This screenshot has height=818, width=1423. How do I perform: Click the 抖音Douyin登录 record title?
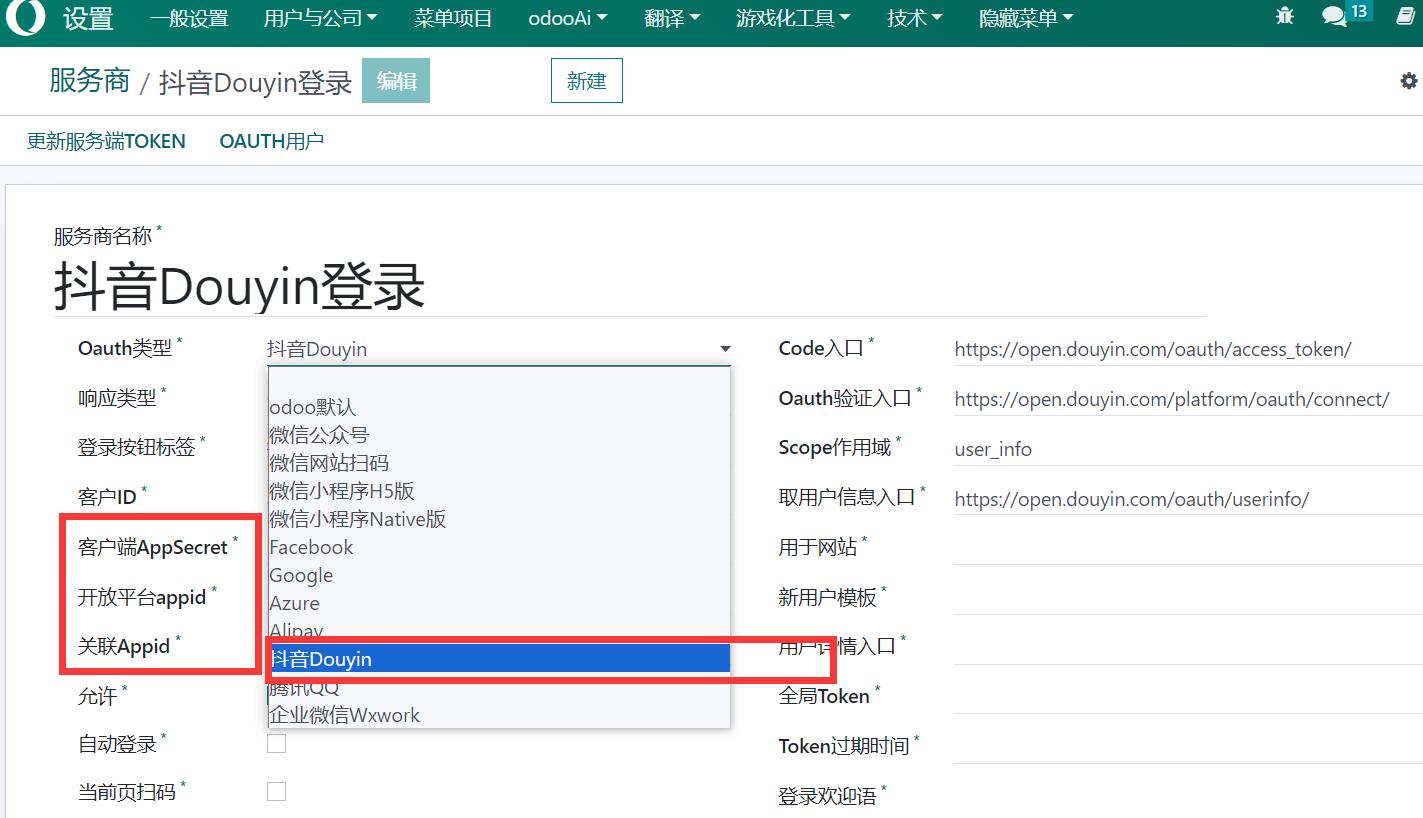tap(240, 287)
